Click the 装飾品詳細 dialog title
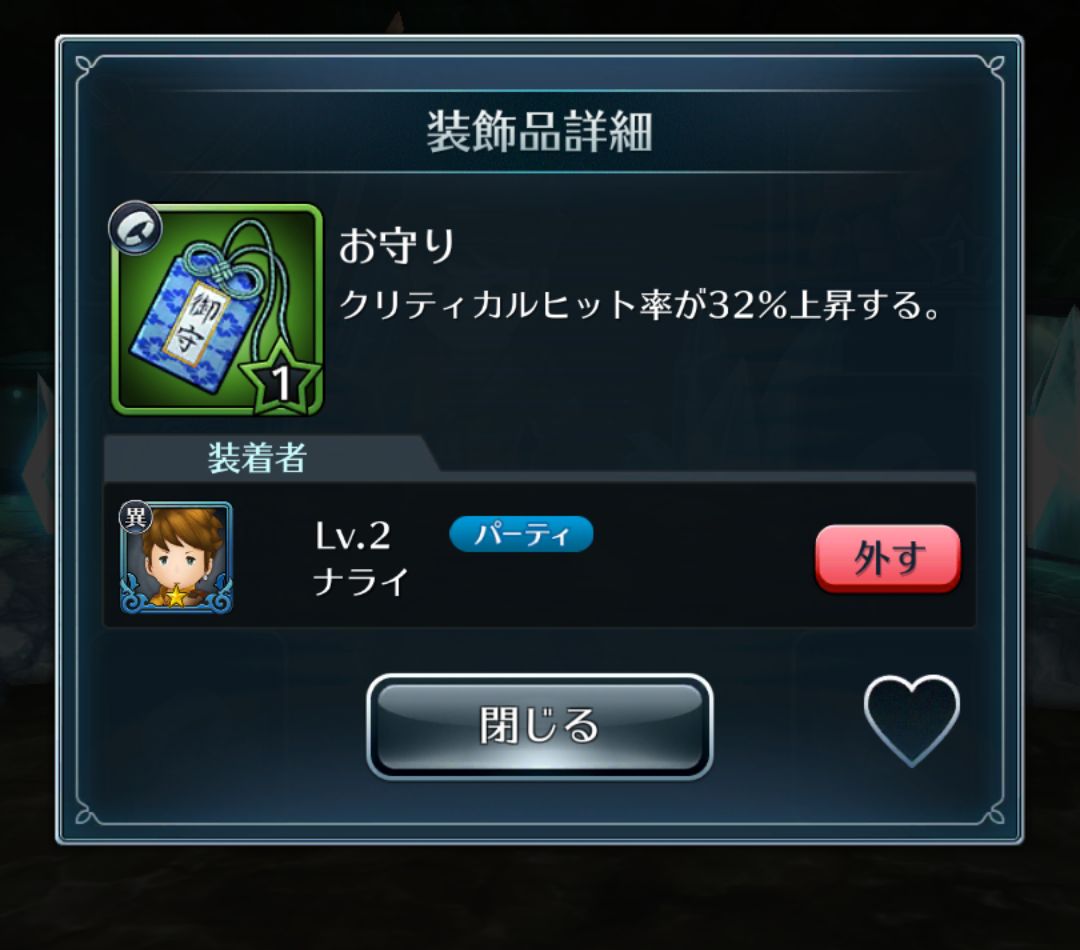The image size is (1080, 950). pyautogui.click(x=540, y=131)
